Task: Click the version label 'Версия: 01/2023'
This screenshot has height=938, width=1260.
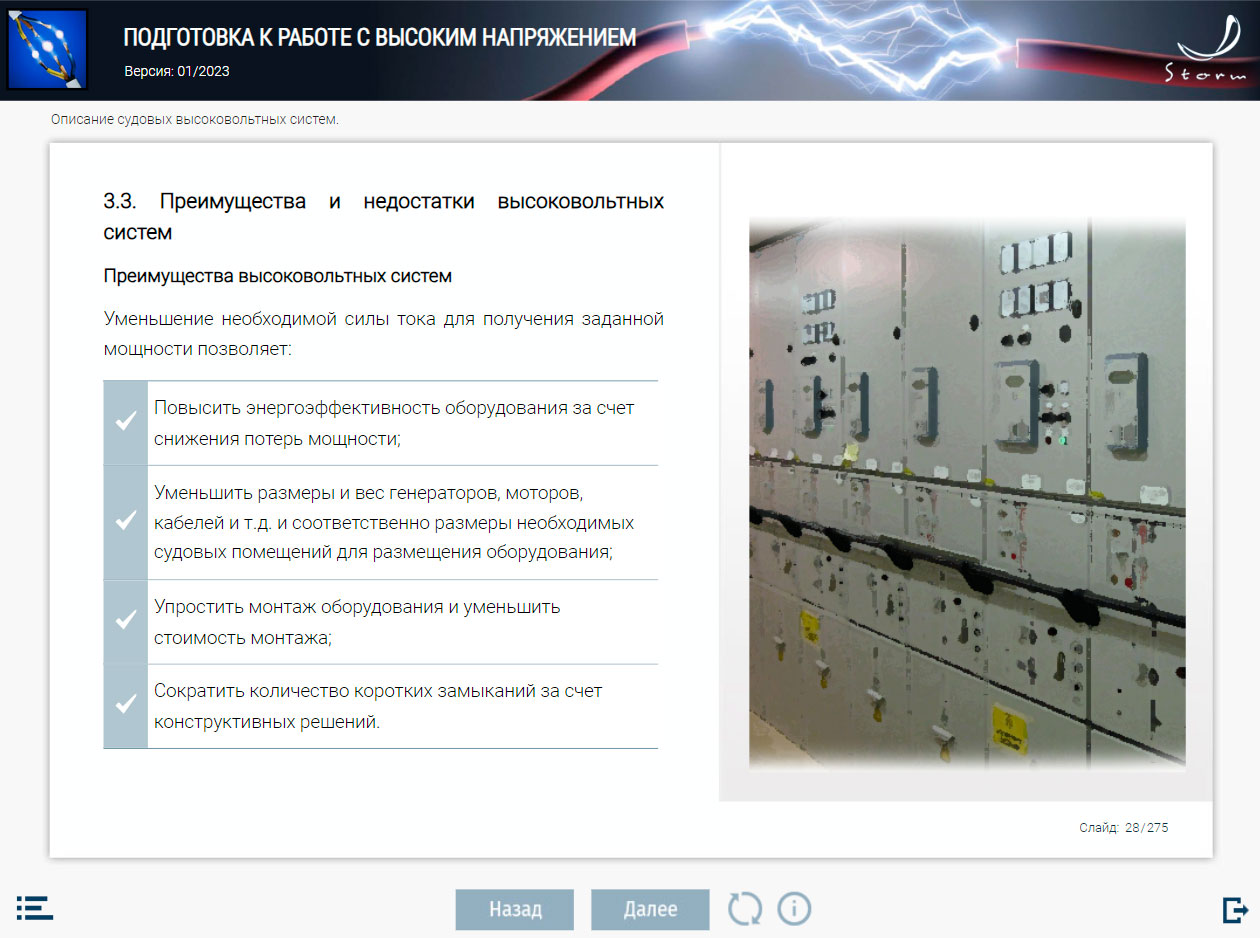Action: pos(177,72)
